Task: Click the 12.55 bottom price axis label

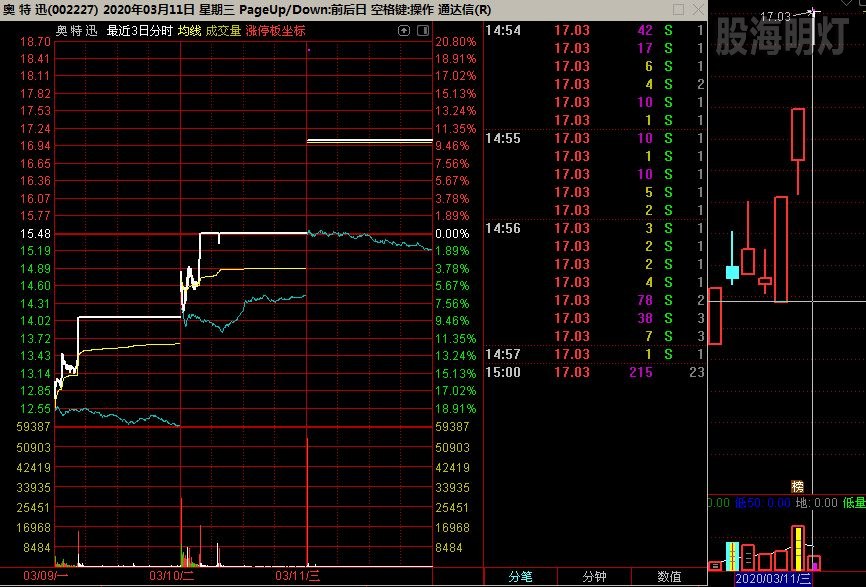Action: pos(35,409)
